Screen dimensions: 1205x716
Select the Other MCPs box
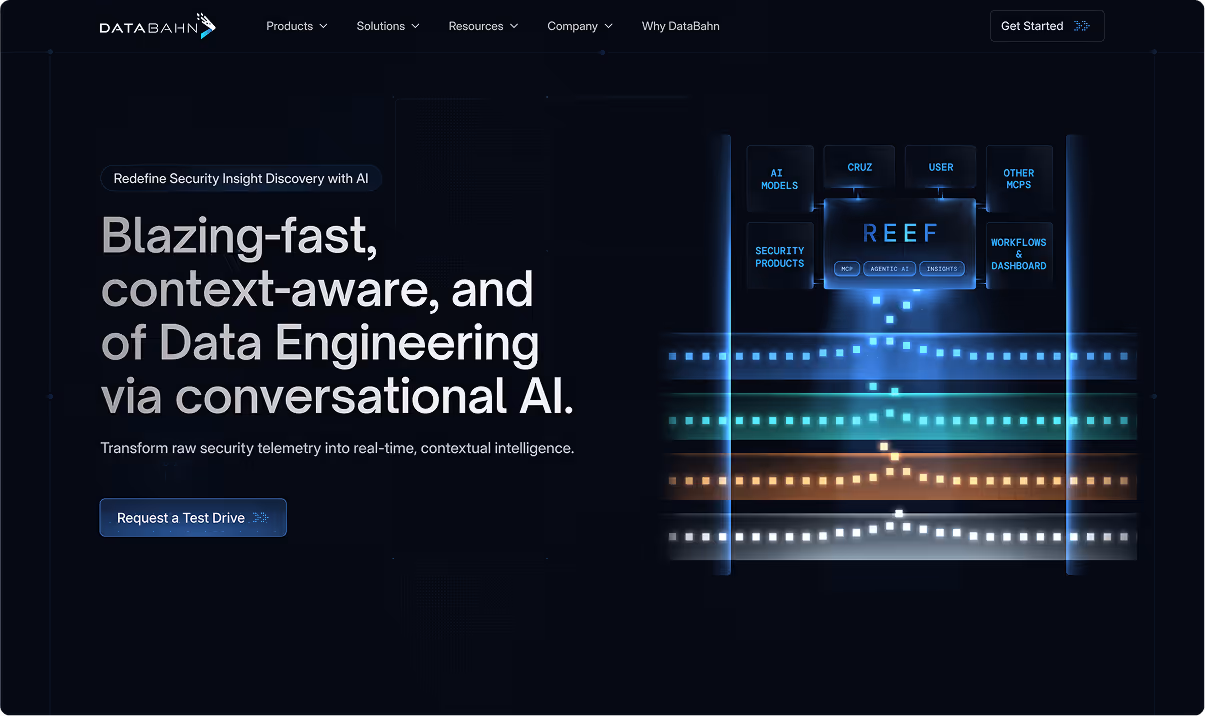click(1019, 179)
